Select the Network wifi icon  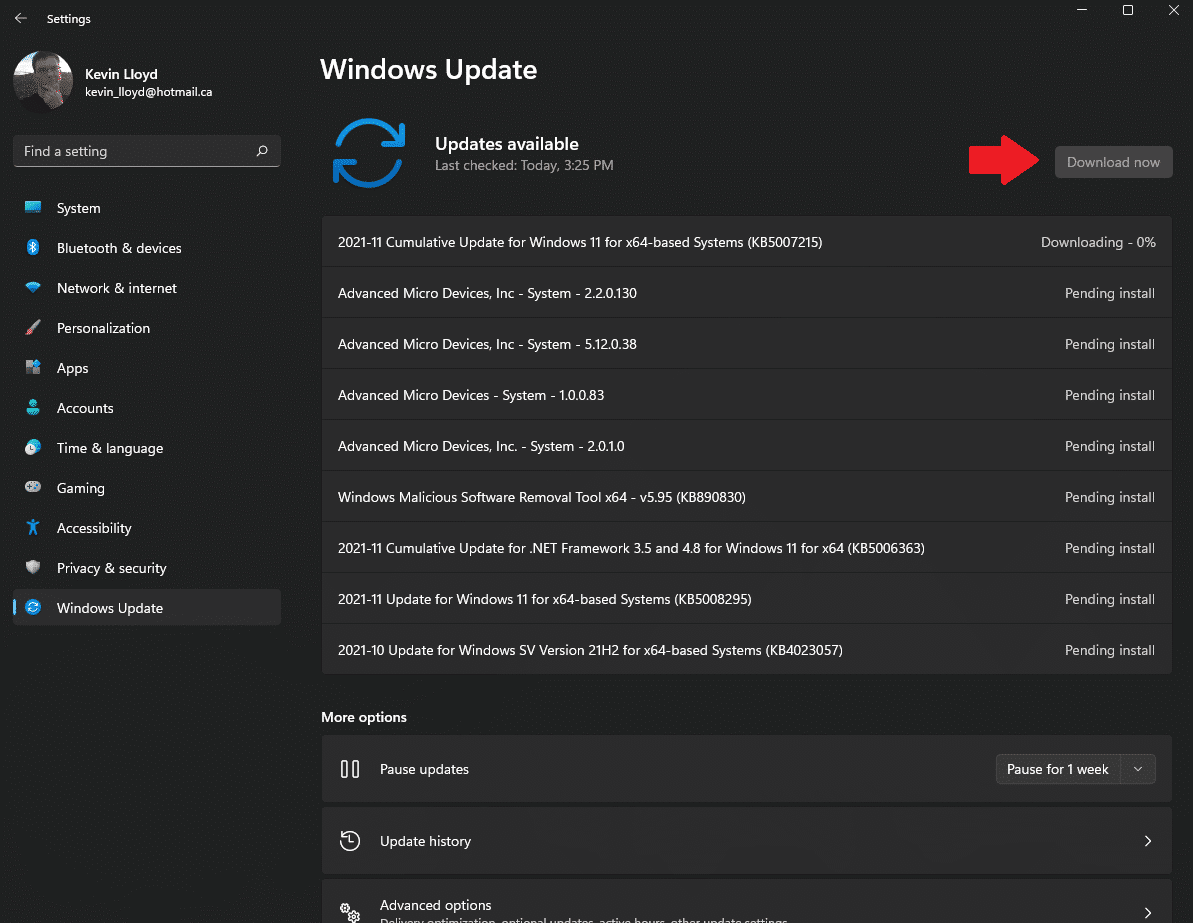pos(33,288)
